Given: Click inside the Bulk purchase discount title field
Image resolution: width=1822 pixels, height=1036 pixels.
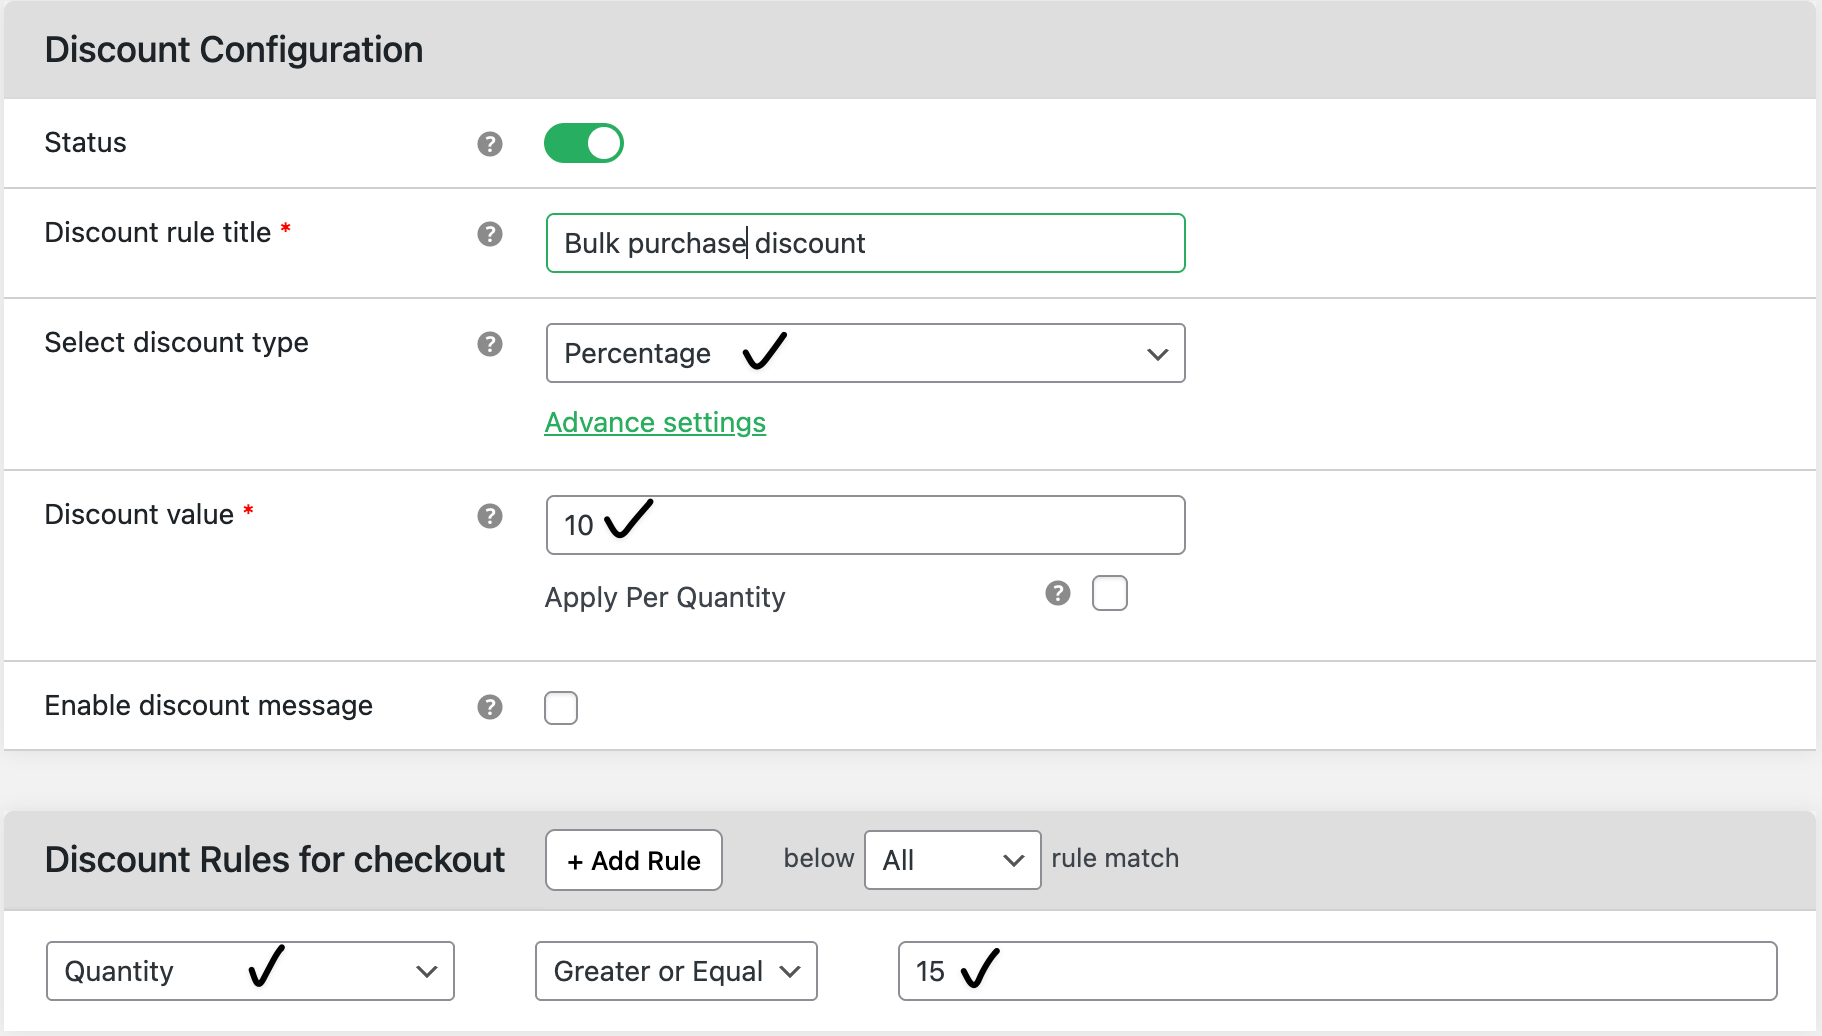Looking at the screenshot, I should pyautogui.click(x=865, y=243).
